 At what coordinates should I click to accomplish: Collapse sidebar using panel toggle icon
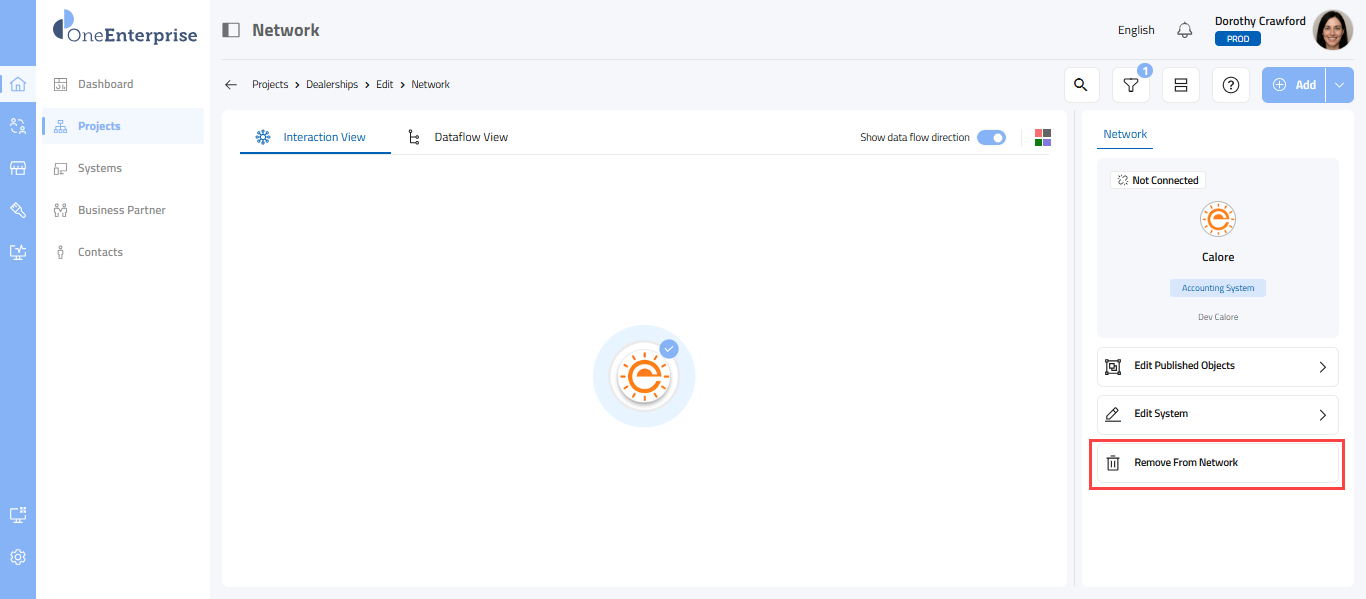[231, 30]
